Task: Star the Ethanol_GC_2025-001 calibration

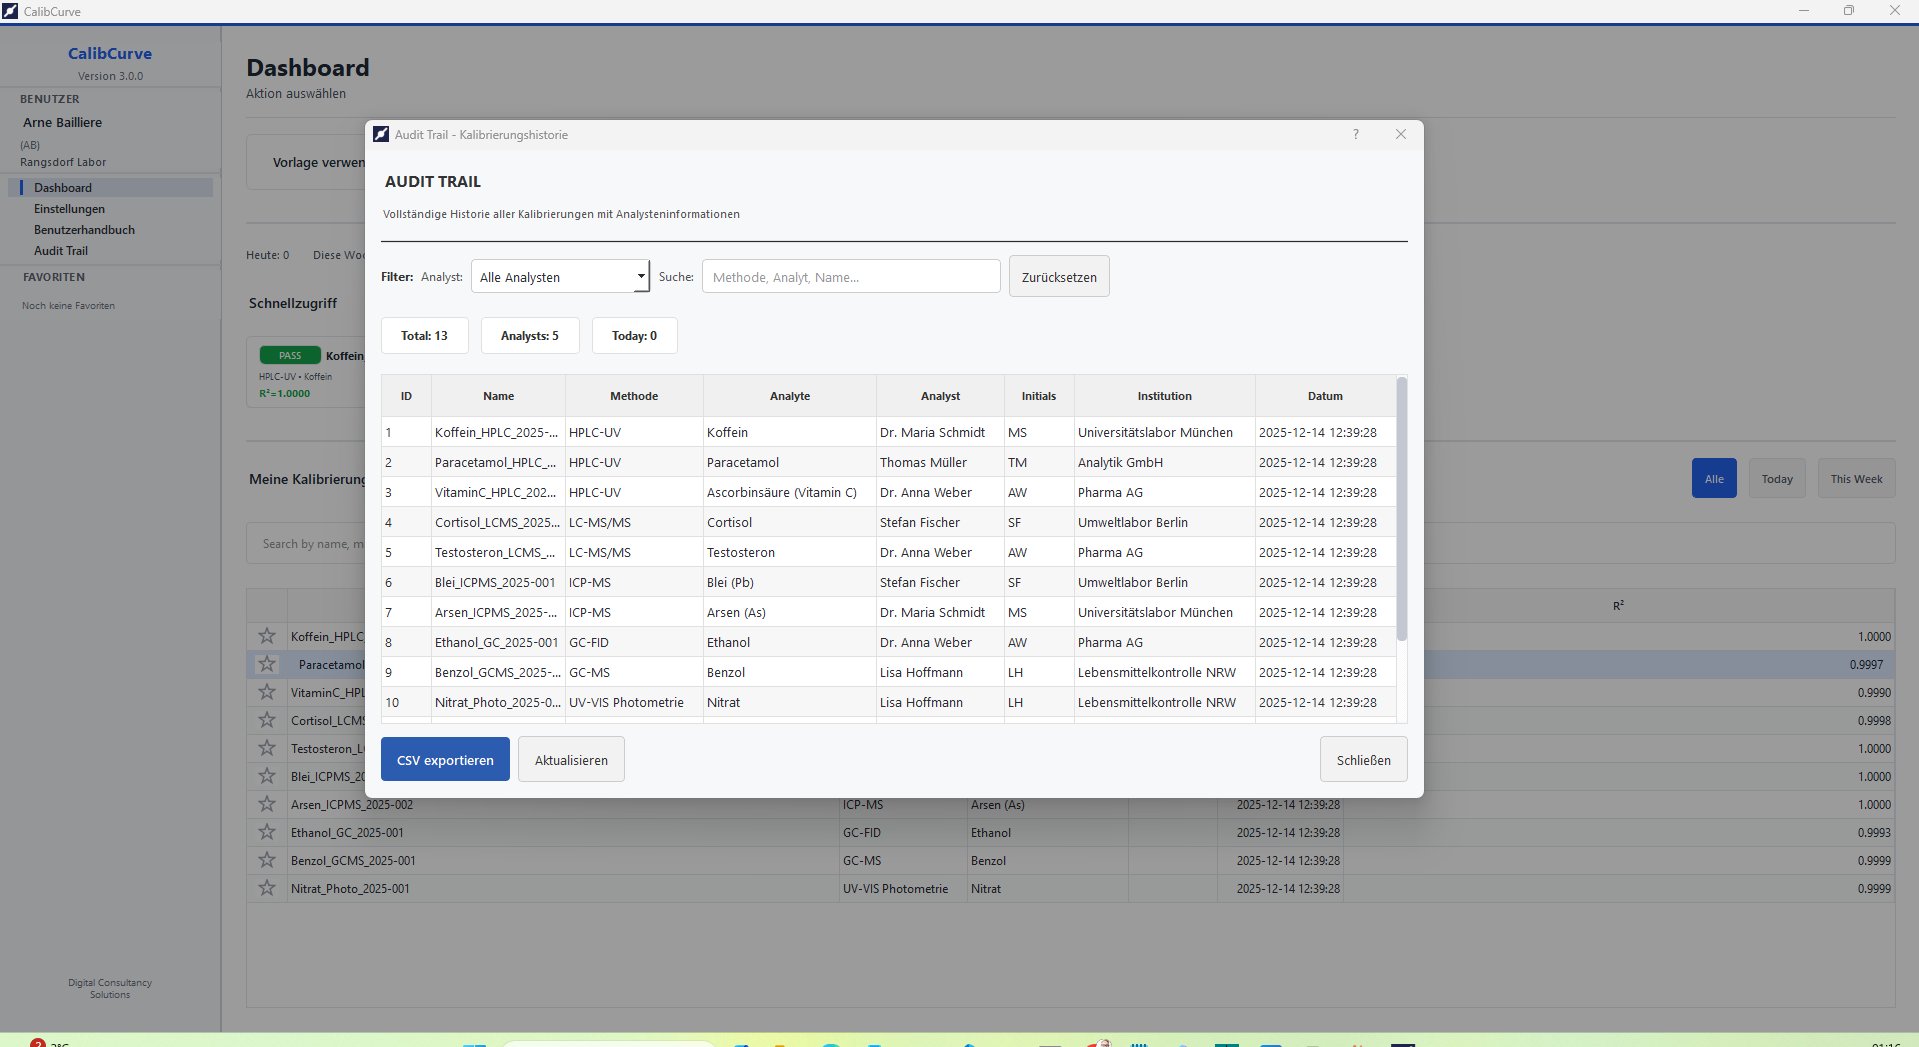Action: [x=266, y=832]
